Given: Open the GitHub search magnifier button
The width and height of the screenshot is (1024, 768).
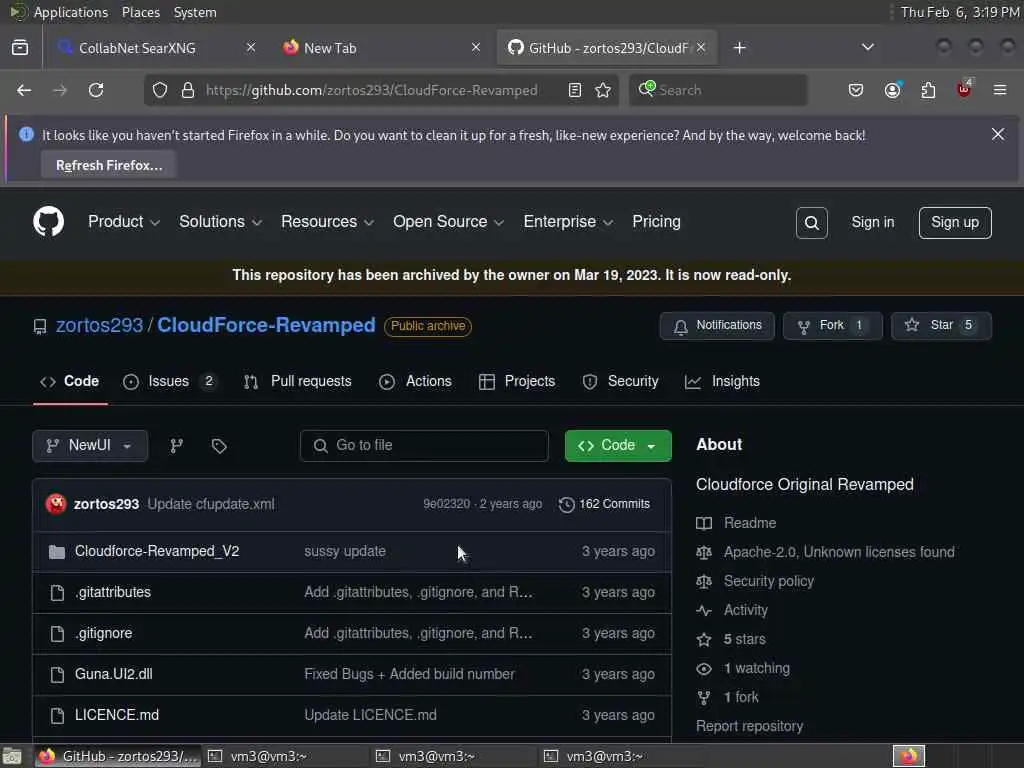Looking at the screenshot, I should coord(812,223).
